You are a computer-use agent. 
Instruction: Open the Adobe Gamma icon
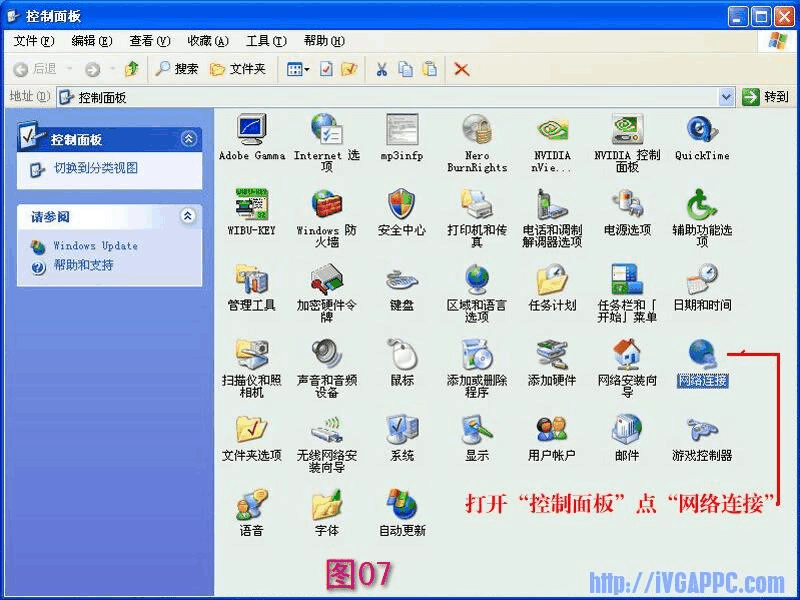point(252,130)
